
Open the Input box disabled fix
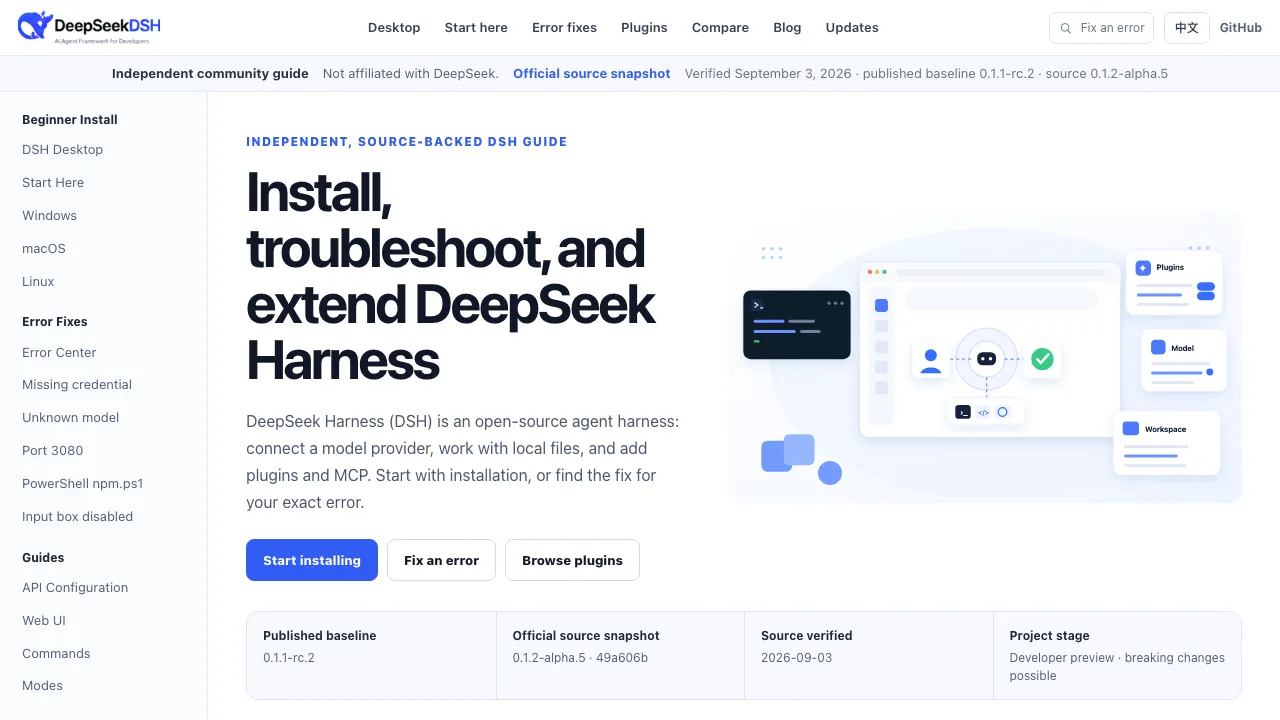tap(78, 517)
